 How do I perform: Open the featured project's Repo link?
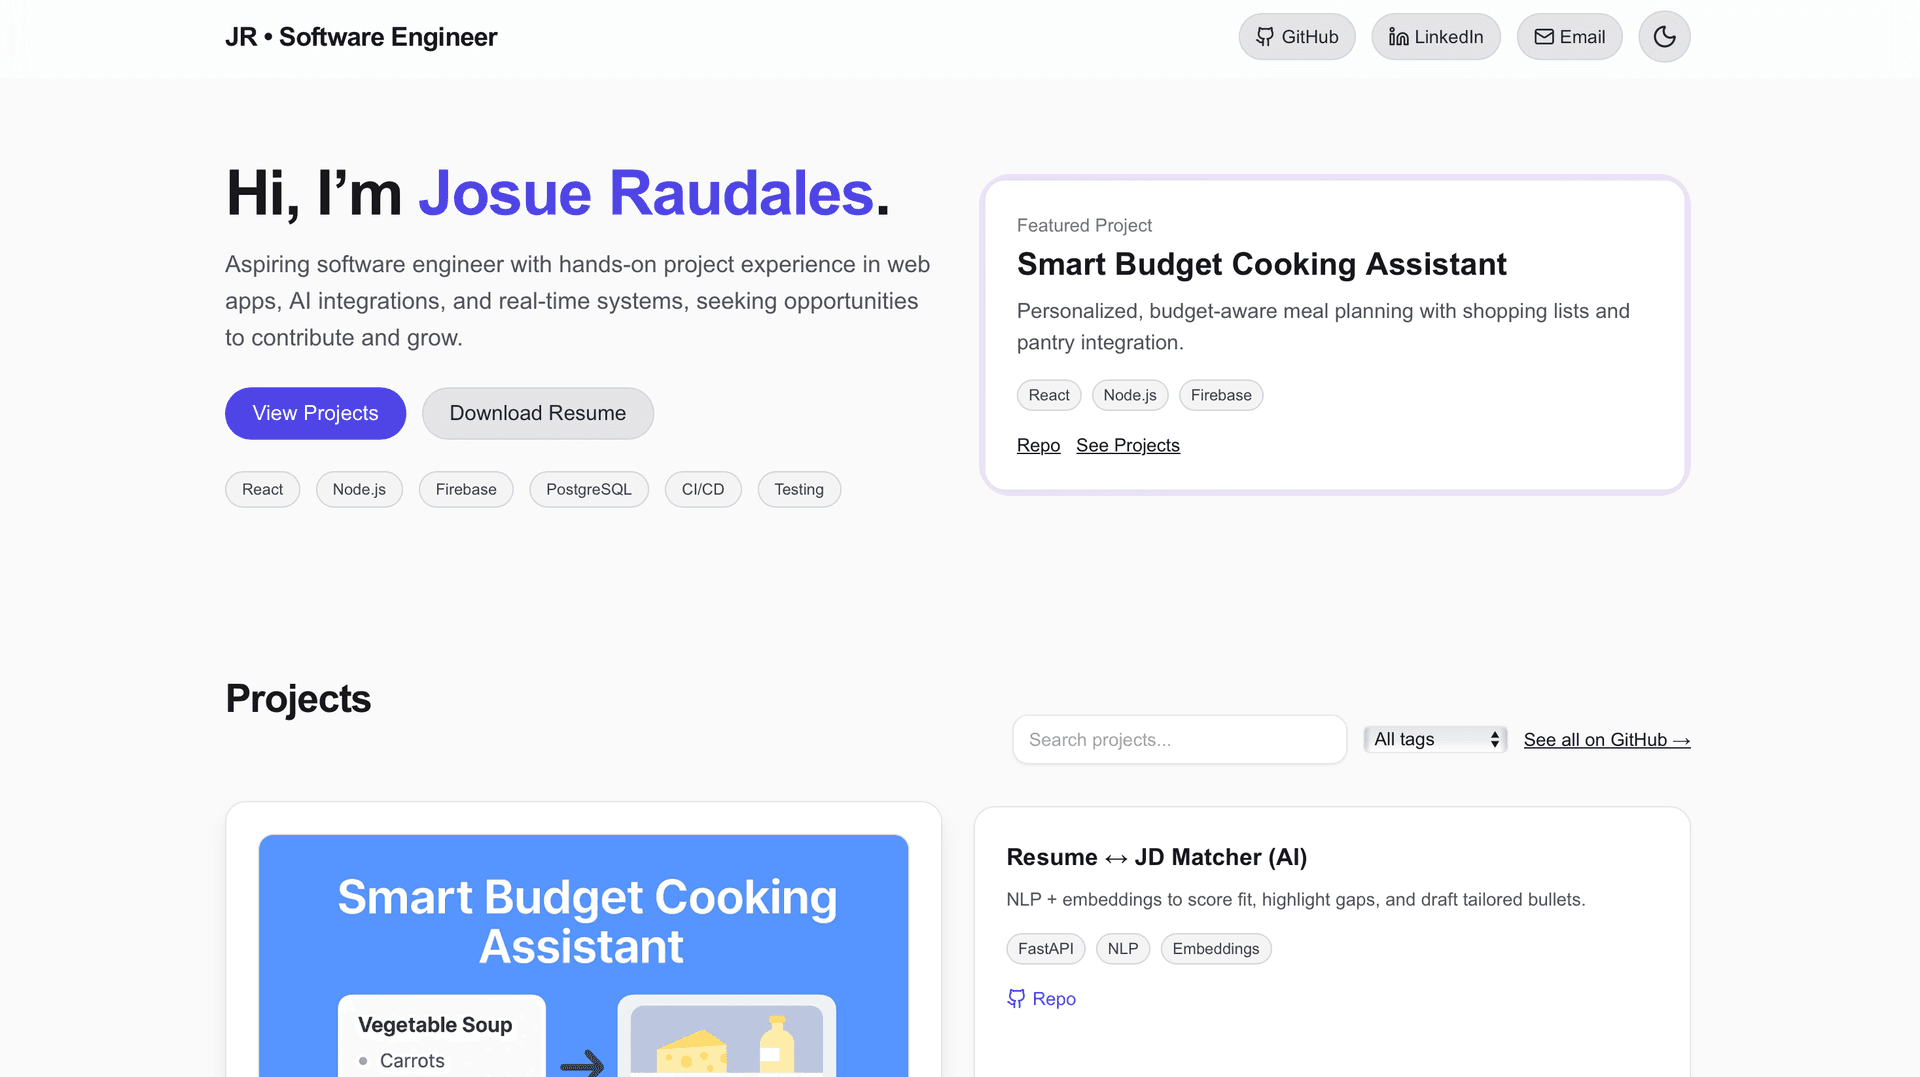1038,445
